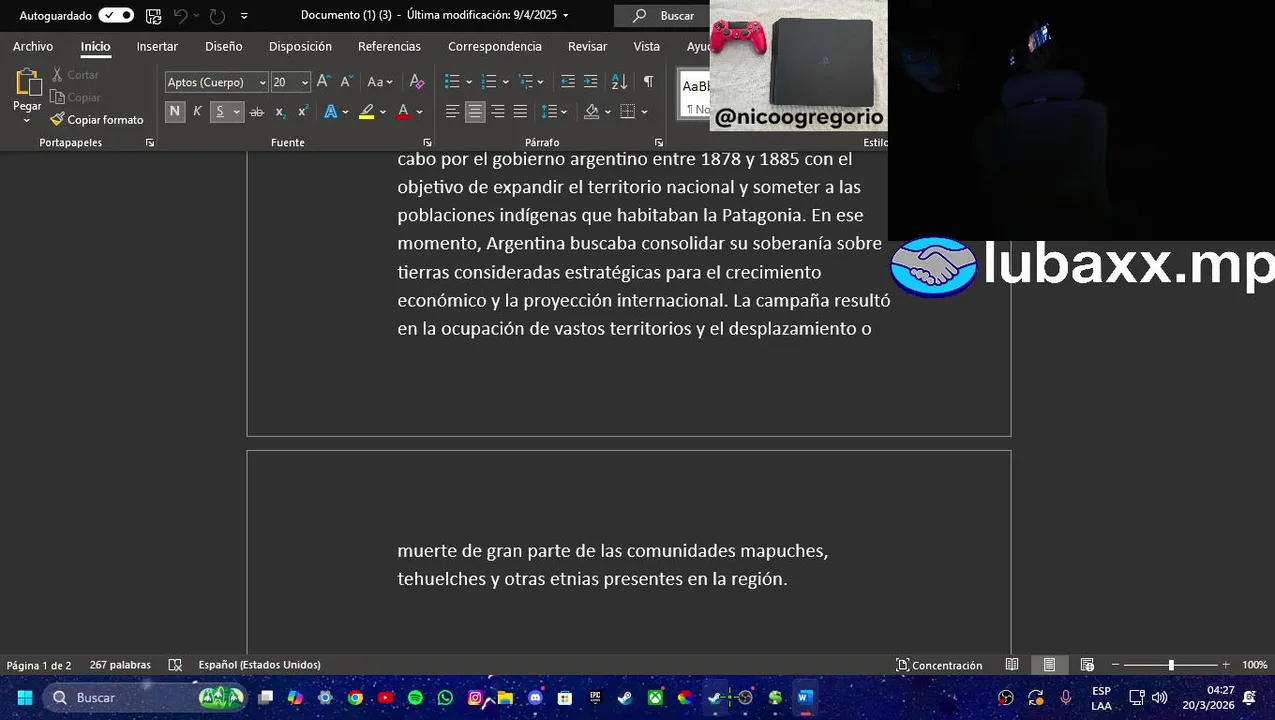Switch to the Insertar tab

(157, 46)
